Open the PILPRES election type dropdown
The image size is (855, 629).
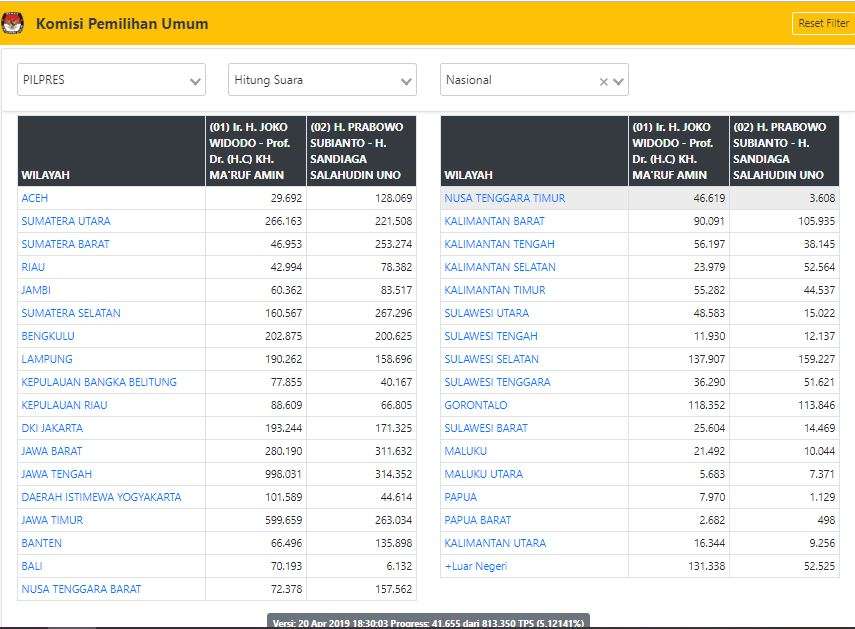(x=111, y=80)
